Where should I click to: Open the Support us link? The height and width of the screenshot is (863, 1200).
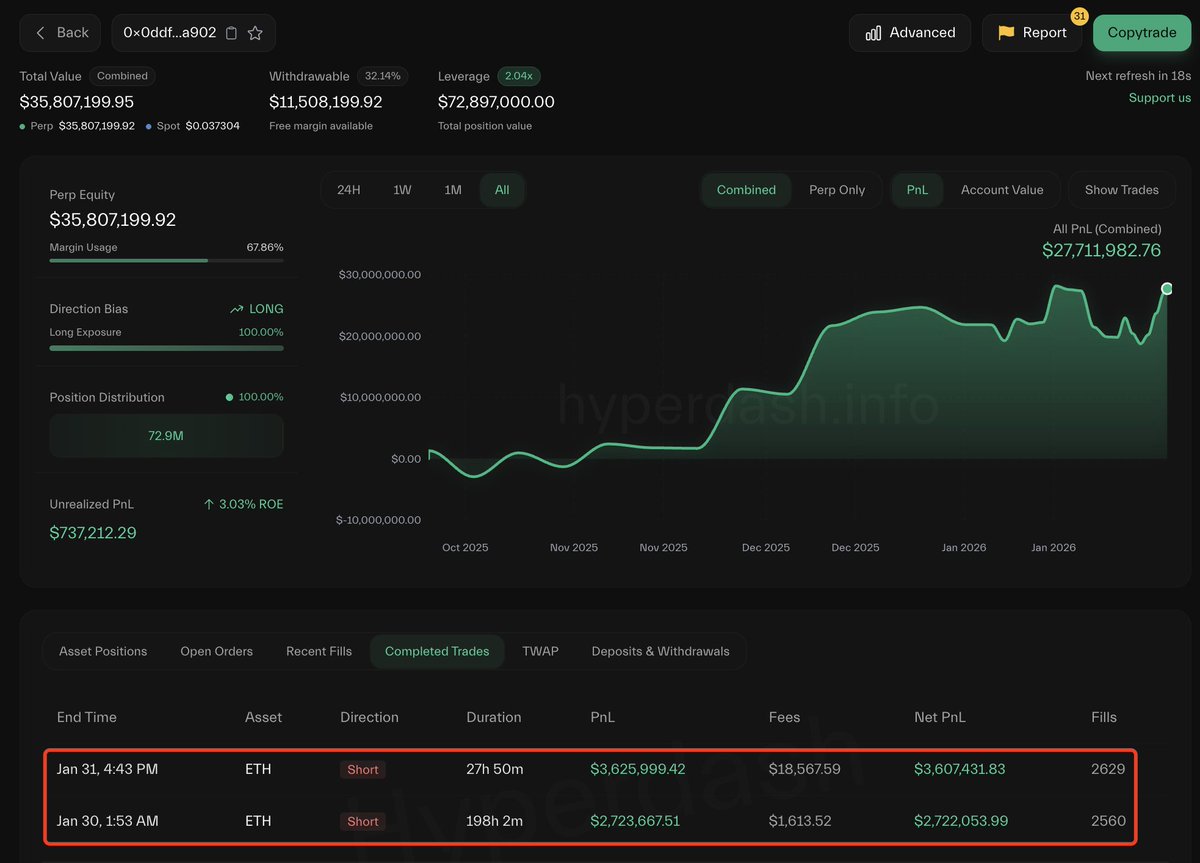pyautogui.click(x=1159, y=98)
